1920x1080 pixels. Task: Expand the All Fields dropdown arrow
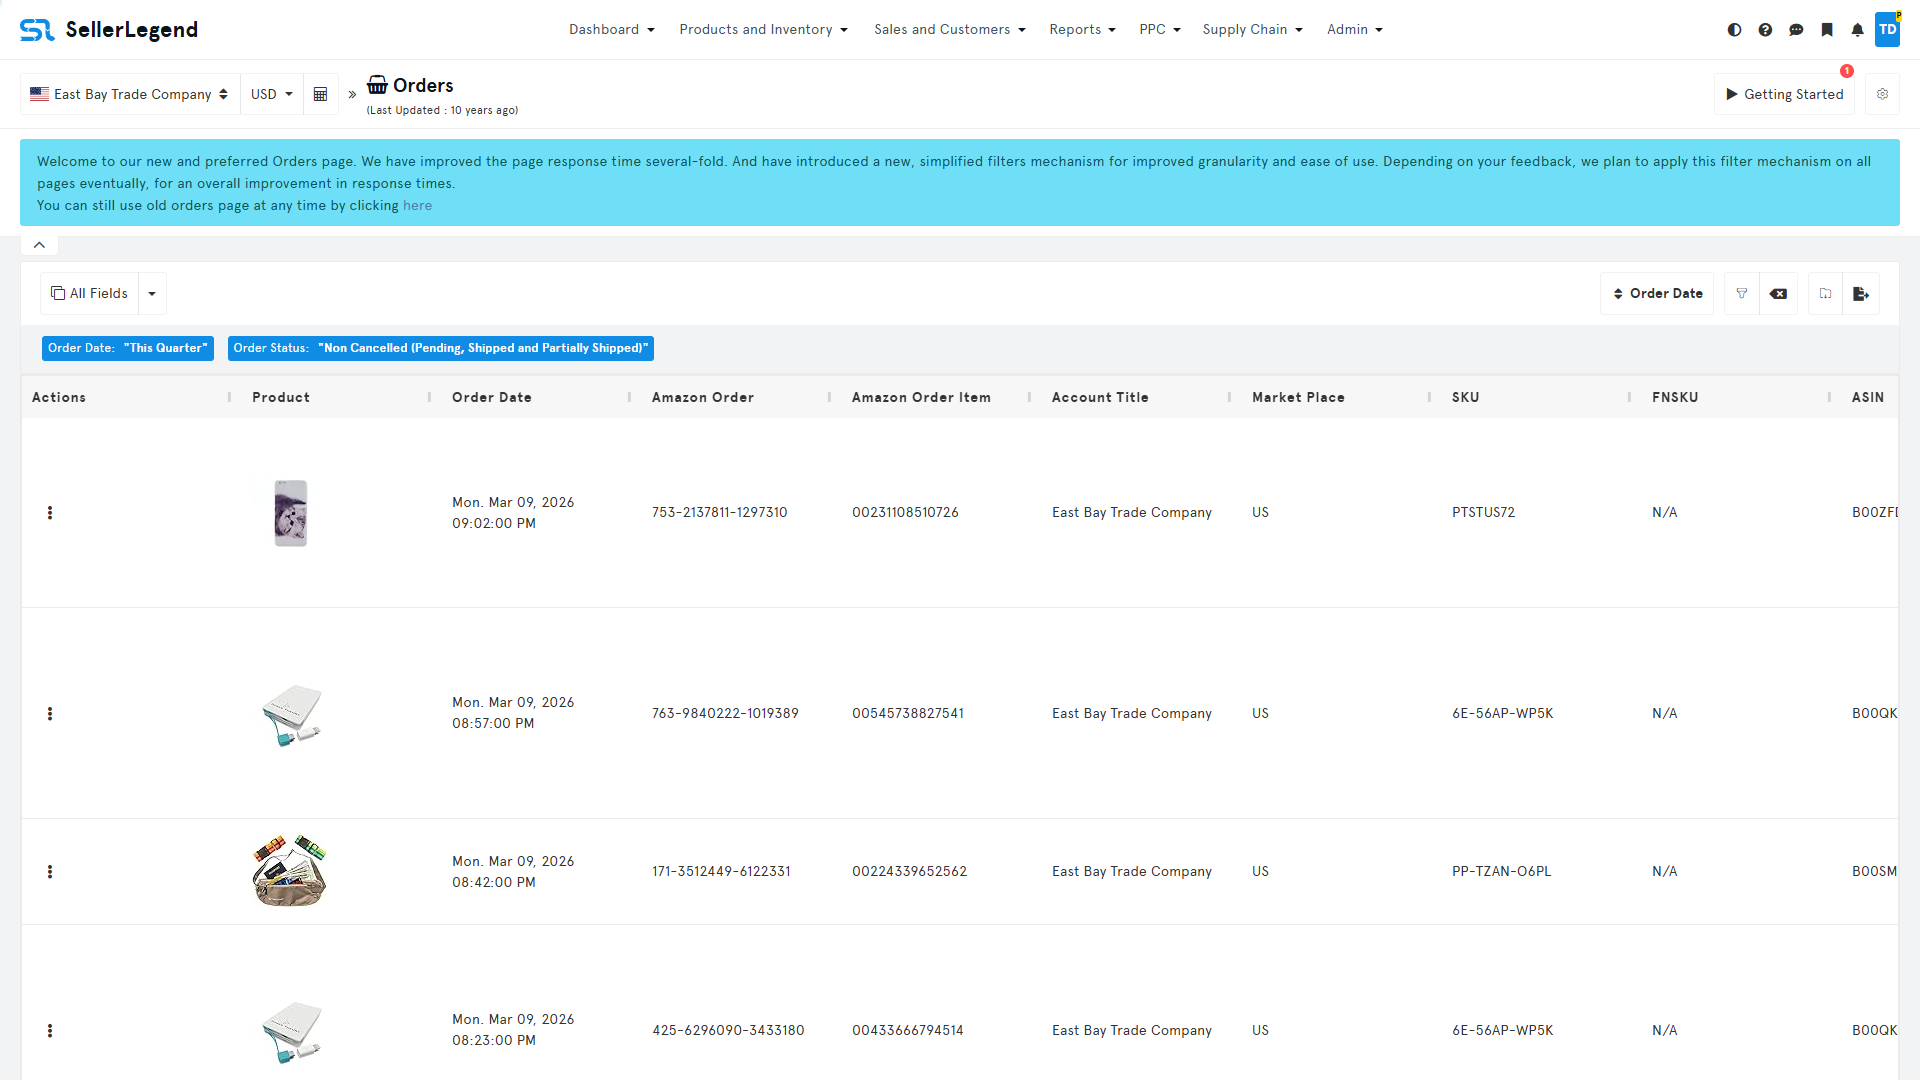152,294
